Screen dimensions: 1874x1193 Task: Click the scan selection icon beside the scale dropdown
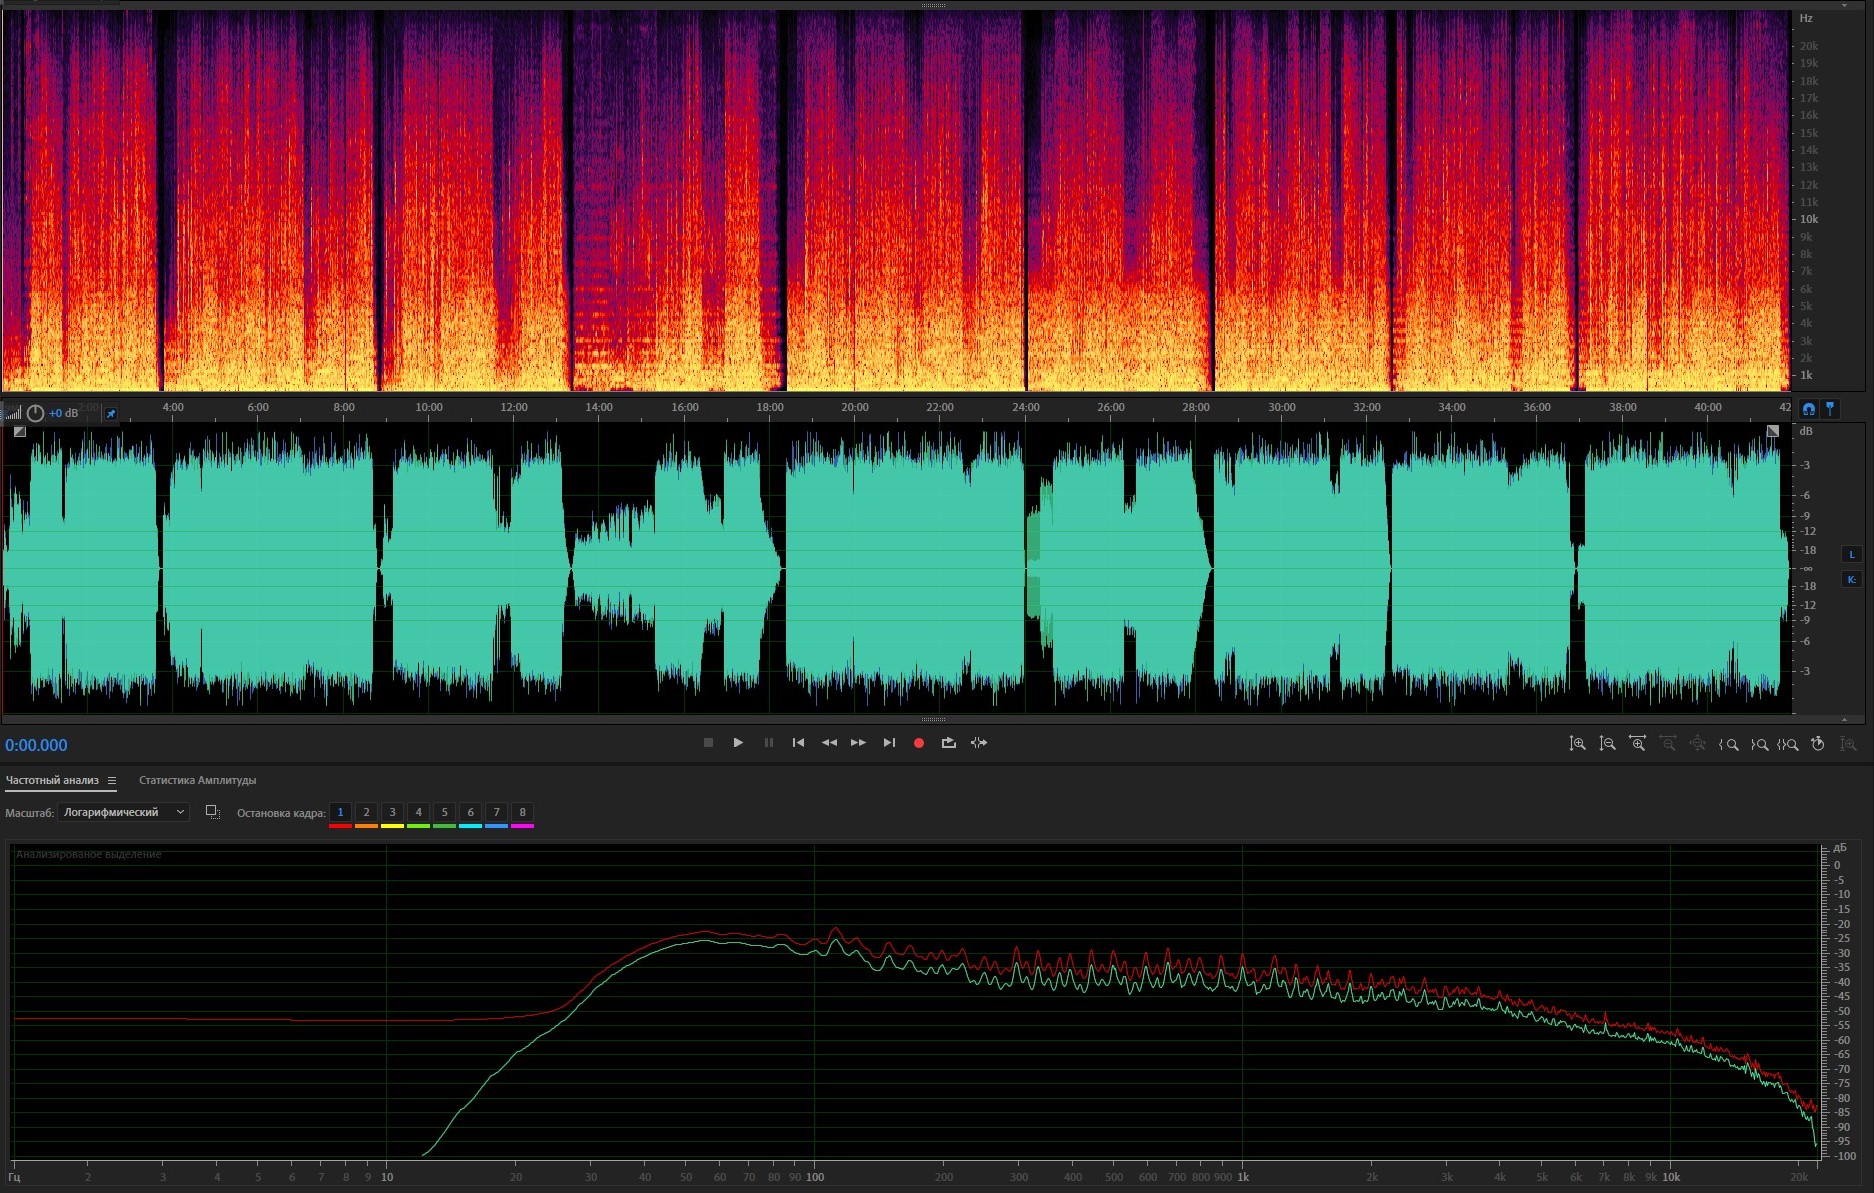(x=212, y=812)
